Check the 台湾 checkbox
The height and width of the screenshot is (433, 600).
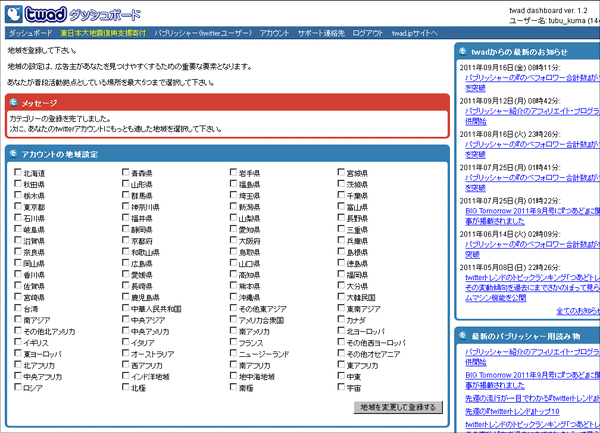tap(18, 308)
